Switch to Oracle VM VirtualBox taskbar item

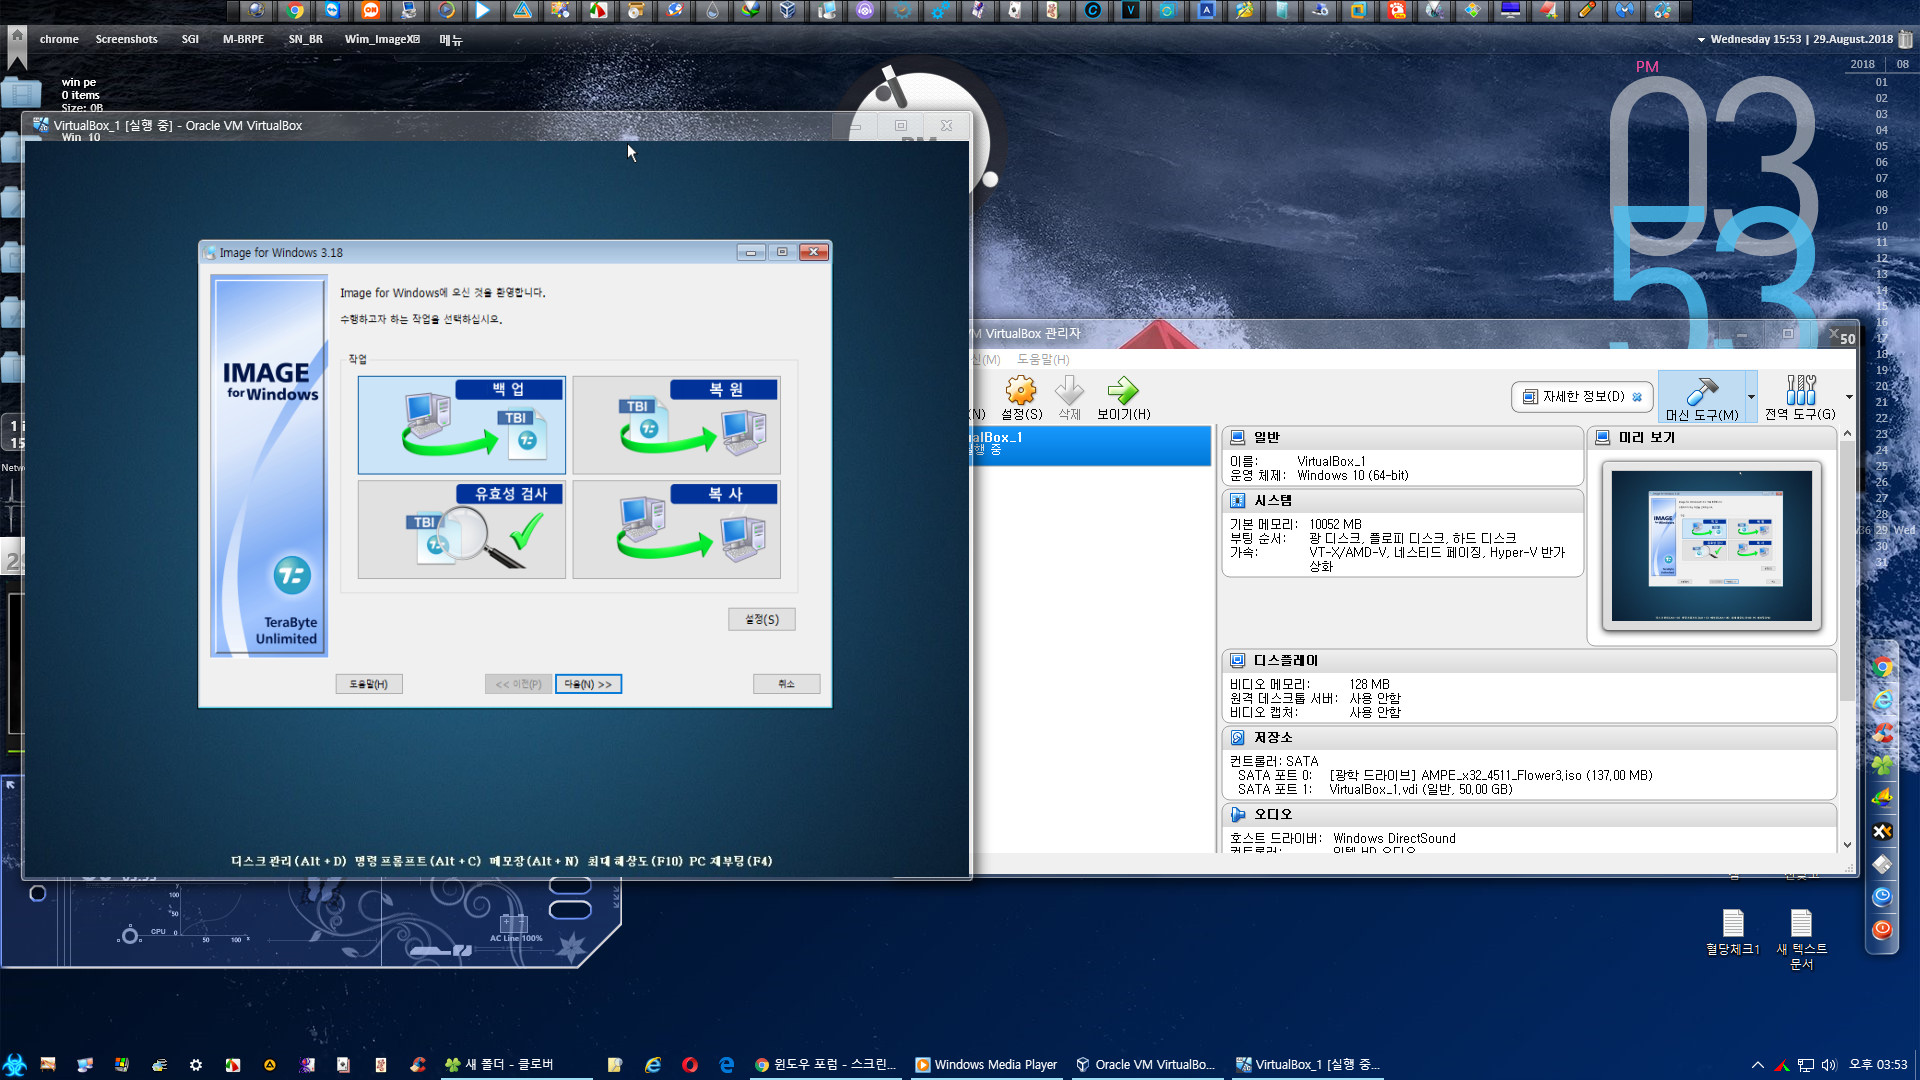1146,1065
